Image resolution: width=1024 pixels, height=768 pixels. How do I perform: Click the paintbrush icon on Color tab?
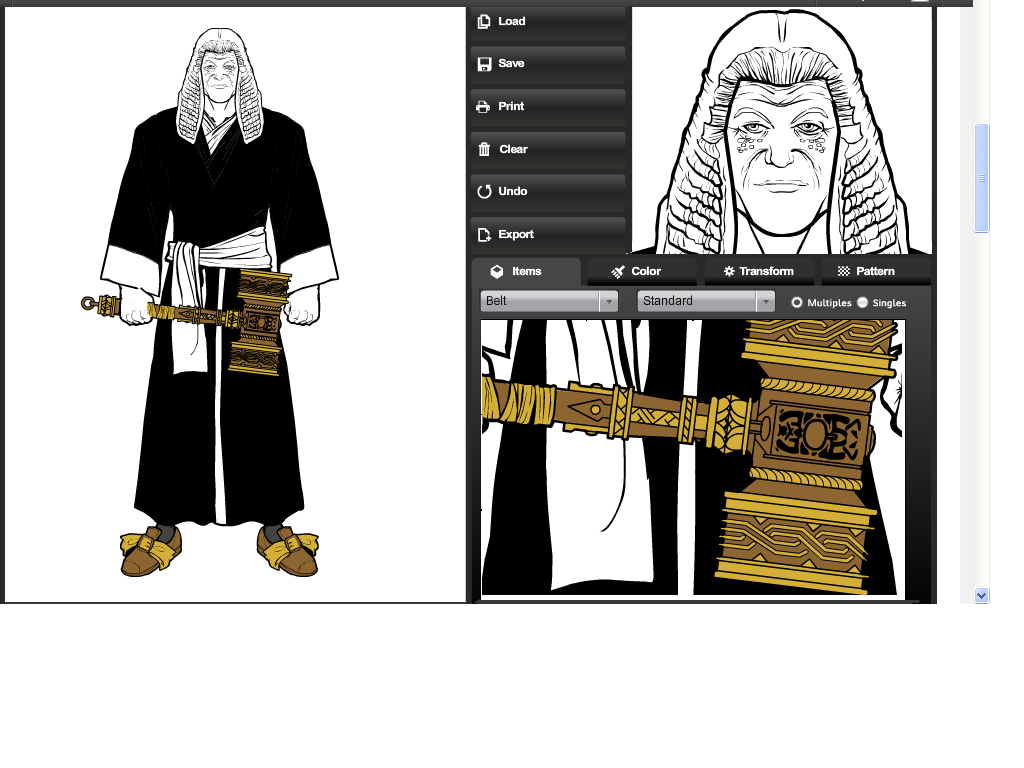pos(618,272)
